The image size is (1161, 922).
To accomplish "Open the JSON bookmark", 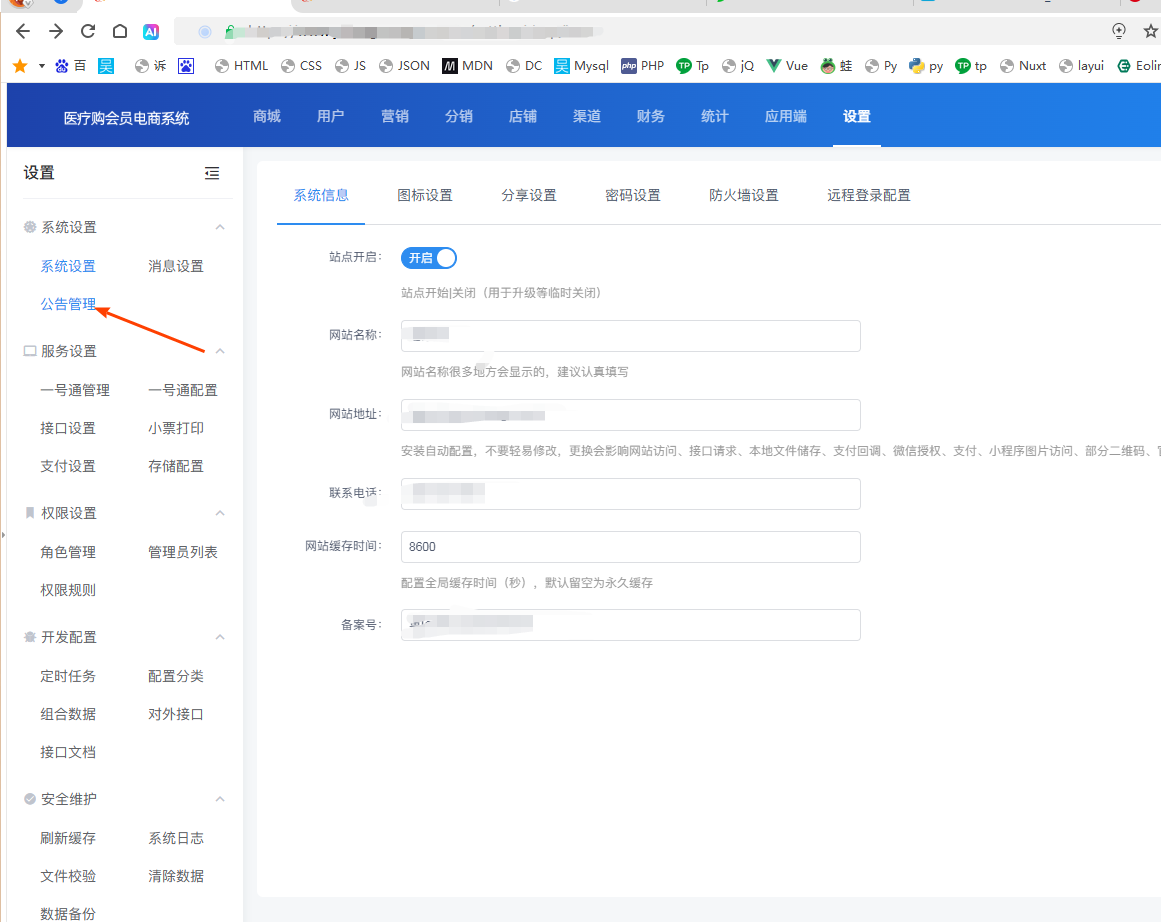I will tap(404, 66).
